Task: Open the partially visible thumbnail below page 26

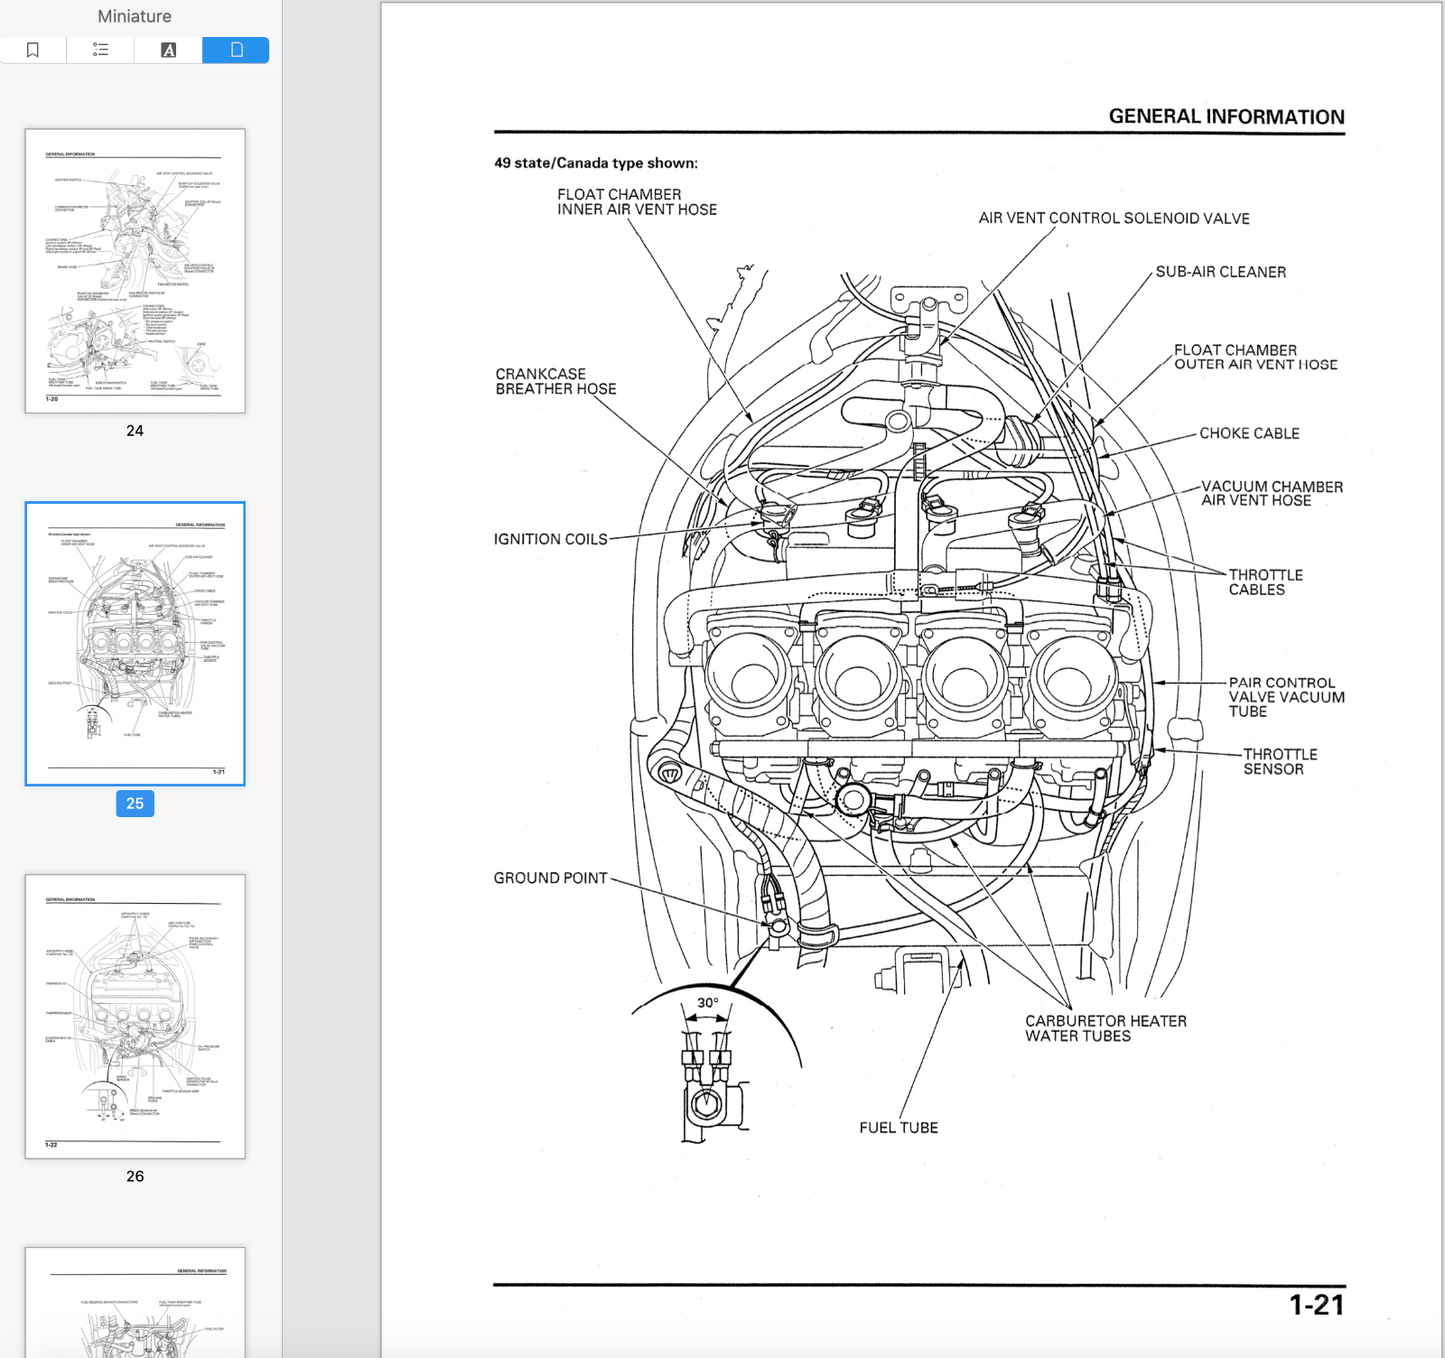Action: (x=135, y=1302)
